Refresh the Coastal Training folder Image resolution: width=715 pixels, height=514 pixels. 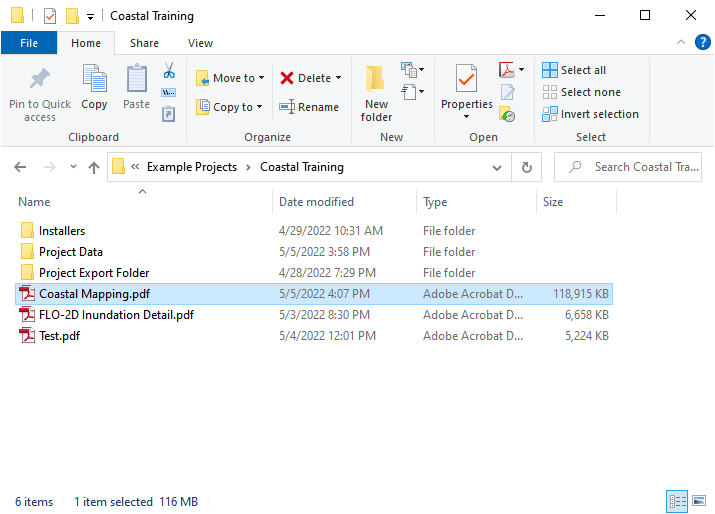[526, 167]
